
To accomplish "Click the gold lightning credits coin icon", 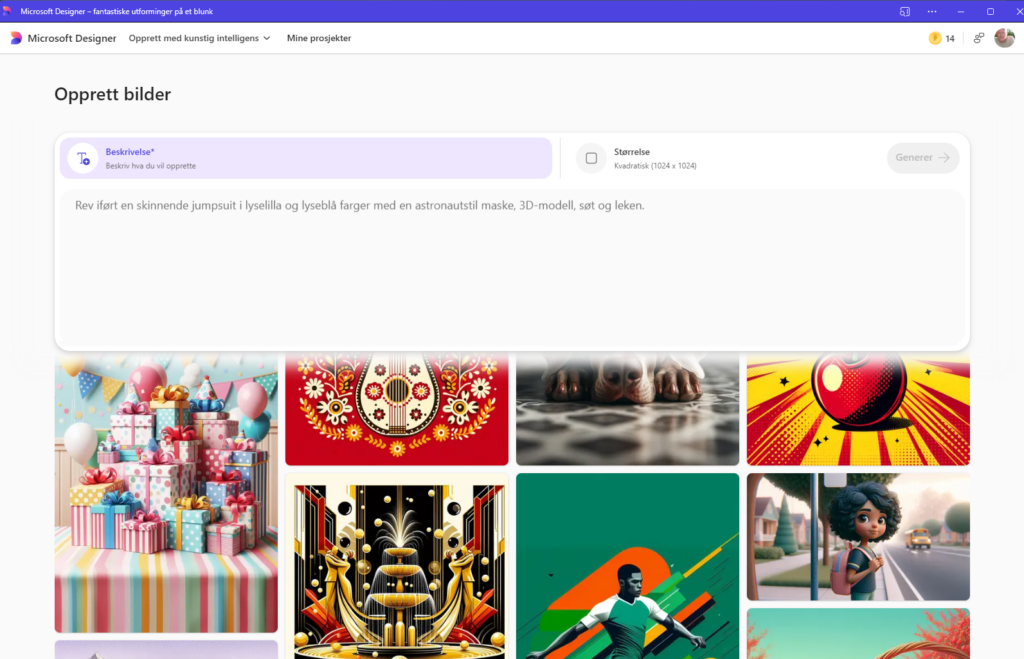I will (x=935, y=38).
